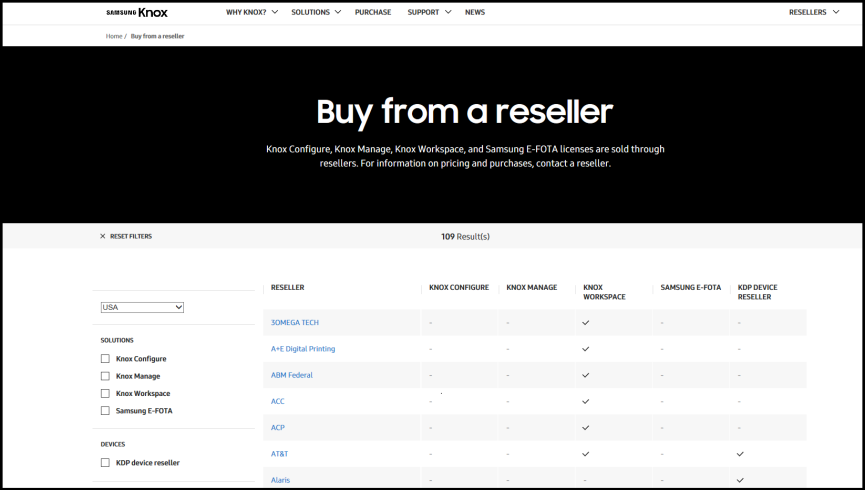Open the AT&T reseller link
Screen dimensions: 865x490
coord(279,454)
